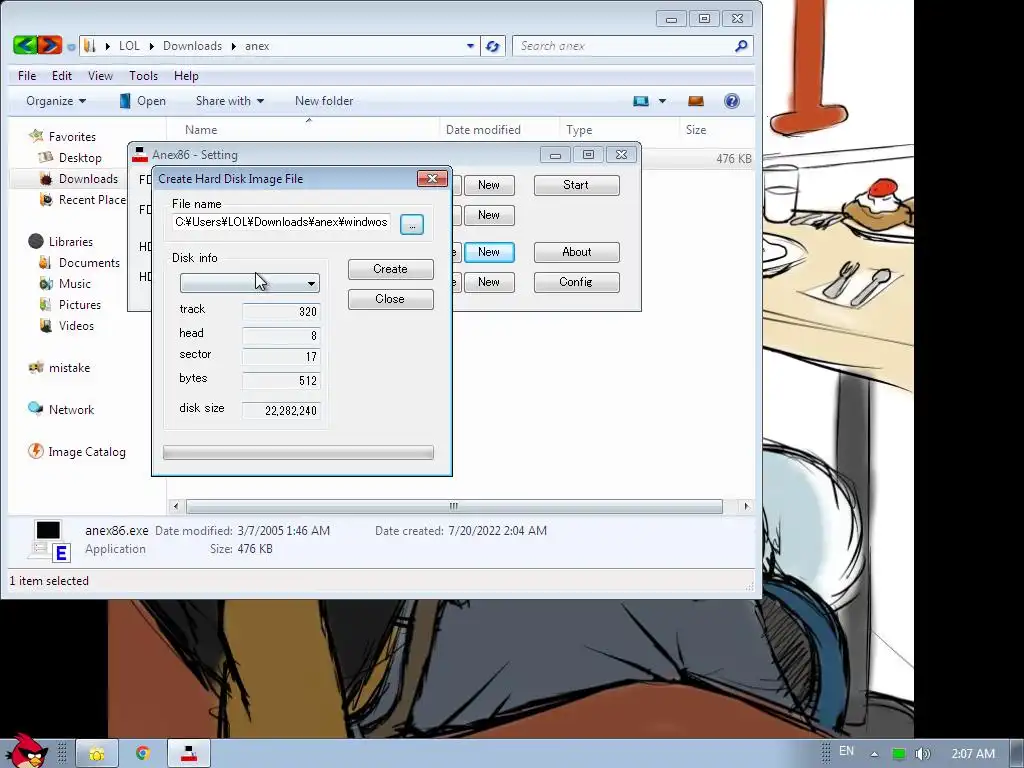1024x768 pixels.
Task: Open the Help menu
Action: tap(186, 76)
